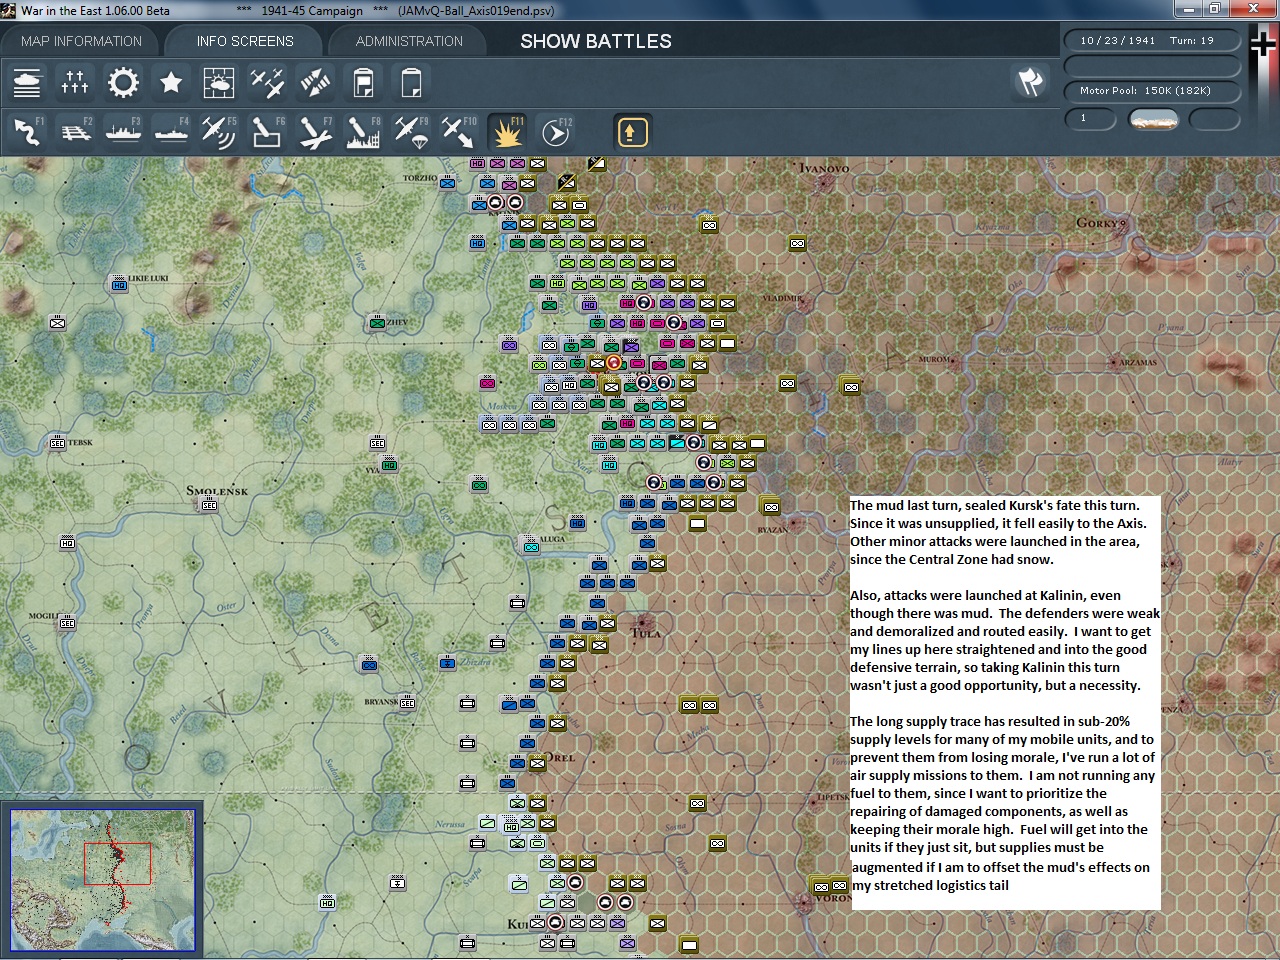Click the F12 end turn icon

pos(556,131)
